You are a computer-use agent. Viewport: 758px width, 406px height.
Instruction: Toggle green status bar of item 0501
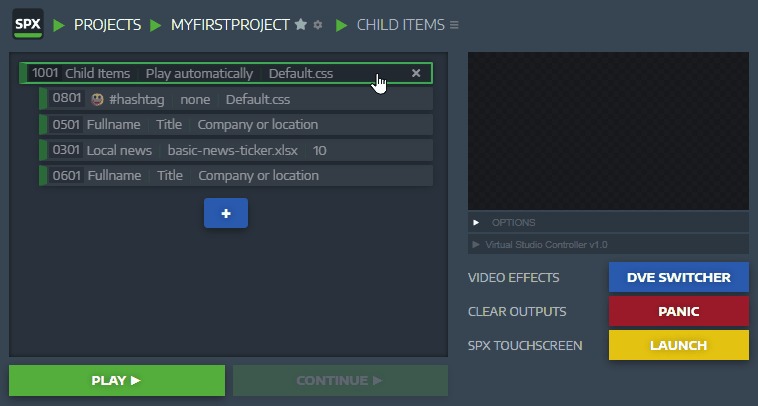click(x=43, y=124)
